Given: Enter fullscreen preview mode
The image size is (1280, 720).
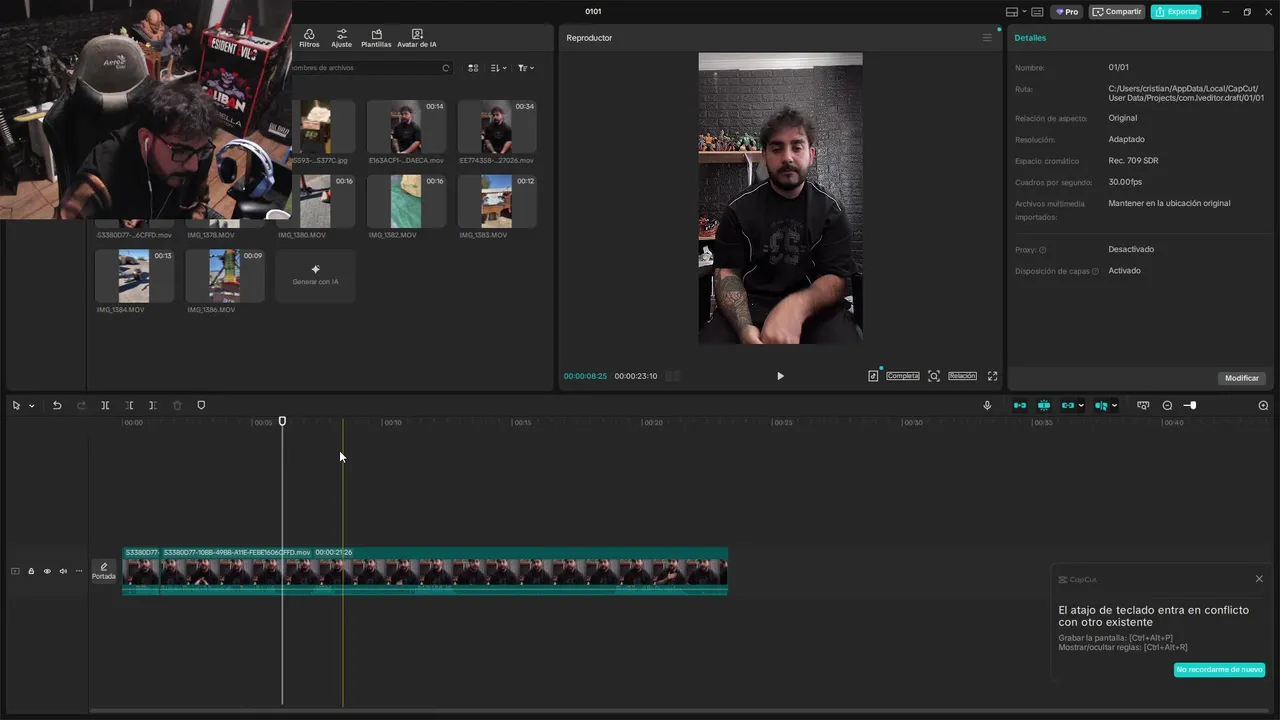Looking at the screenshot, I should pyautogui.click(x=992, y=376).
